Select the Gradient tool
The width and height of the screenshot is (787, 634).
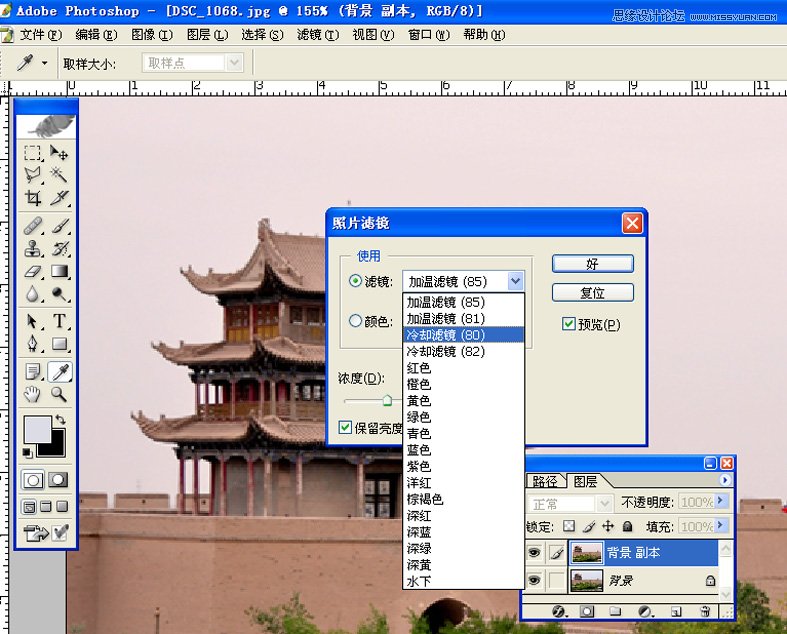click(59, 272)
